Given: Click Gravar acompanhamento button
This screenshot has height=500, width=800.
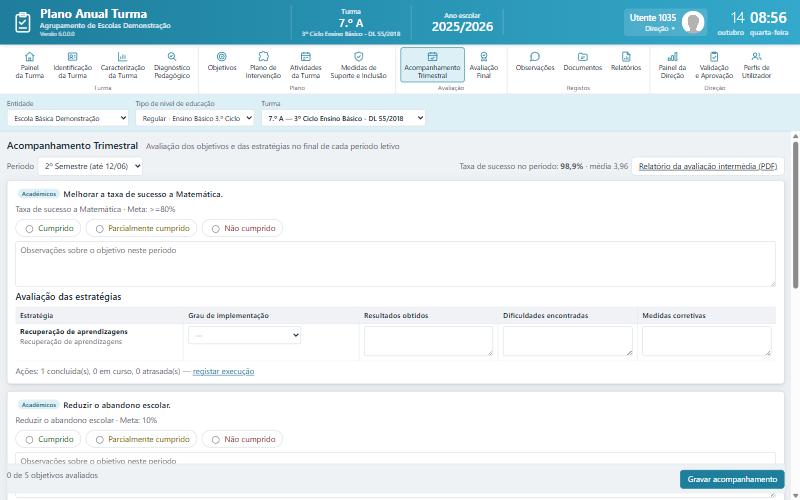Looking at the screenshot, I should 732,480.
